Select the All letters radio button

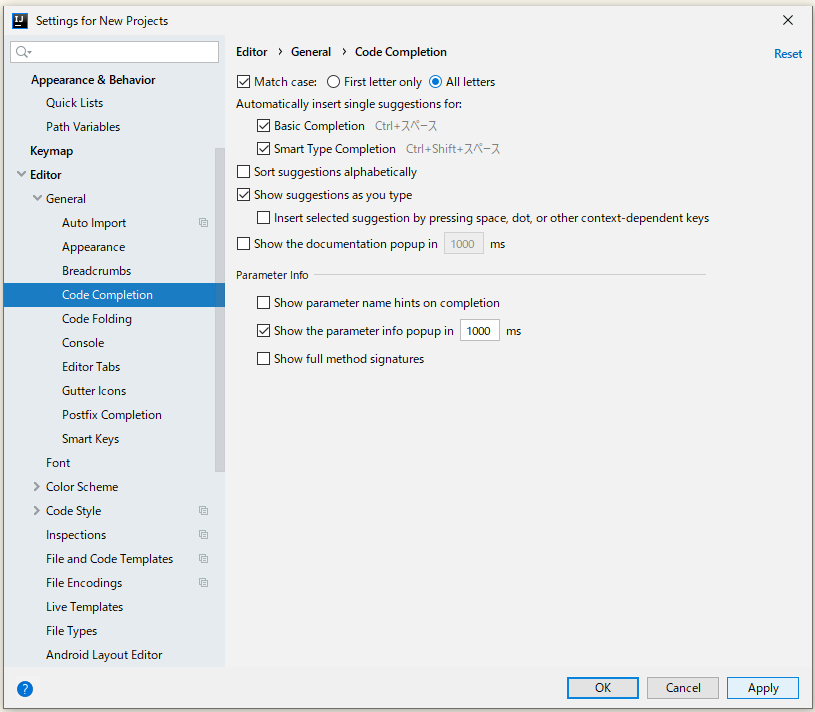point(436,82)
